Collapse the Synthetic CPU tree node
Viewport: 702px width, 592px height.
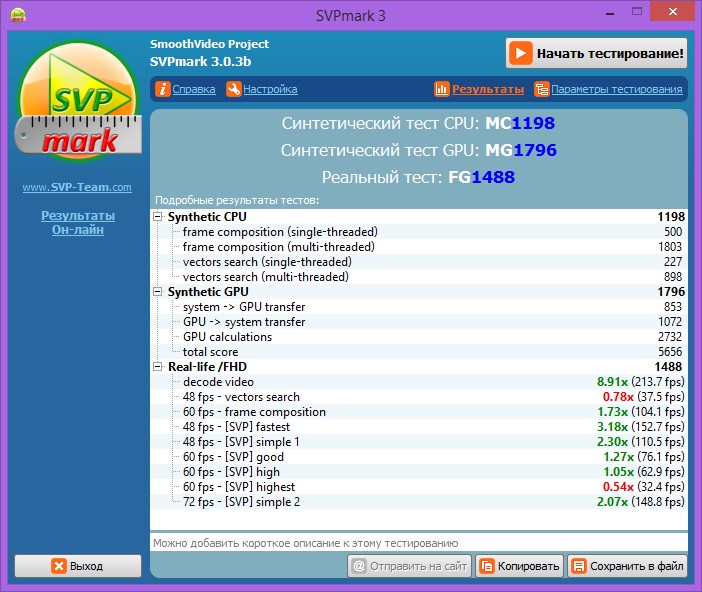(x=158, y=217)
